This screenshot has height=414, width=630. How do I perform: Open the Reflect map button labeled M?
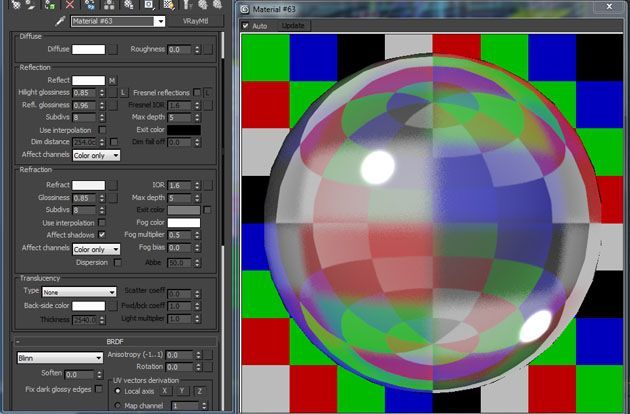112,80
